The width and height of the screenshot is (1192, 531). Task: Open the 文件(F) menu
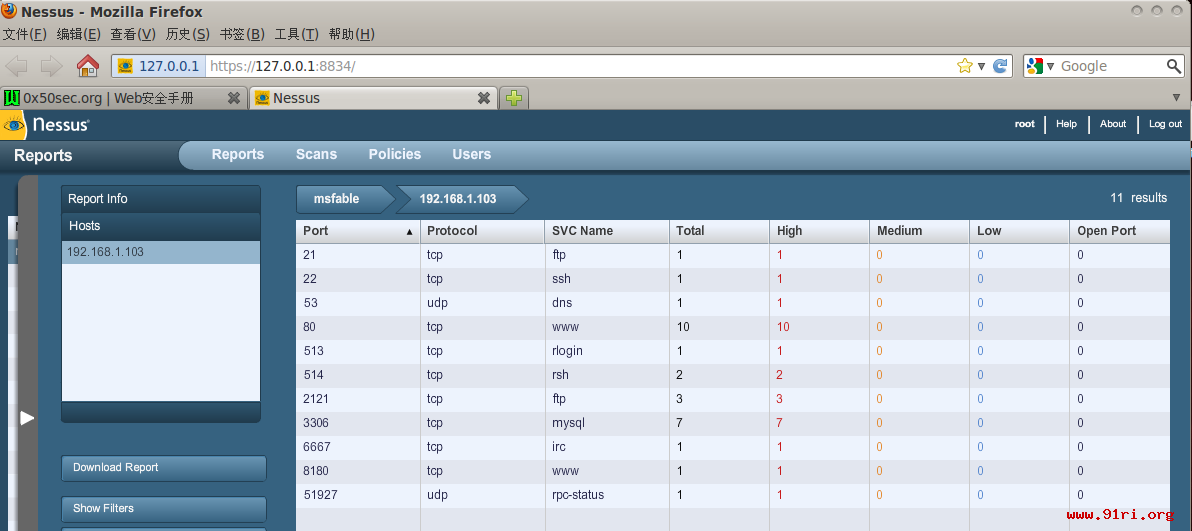click(x=25, y=34)
